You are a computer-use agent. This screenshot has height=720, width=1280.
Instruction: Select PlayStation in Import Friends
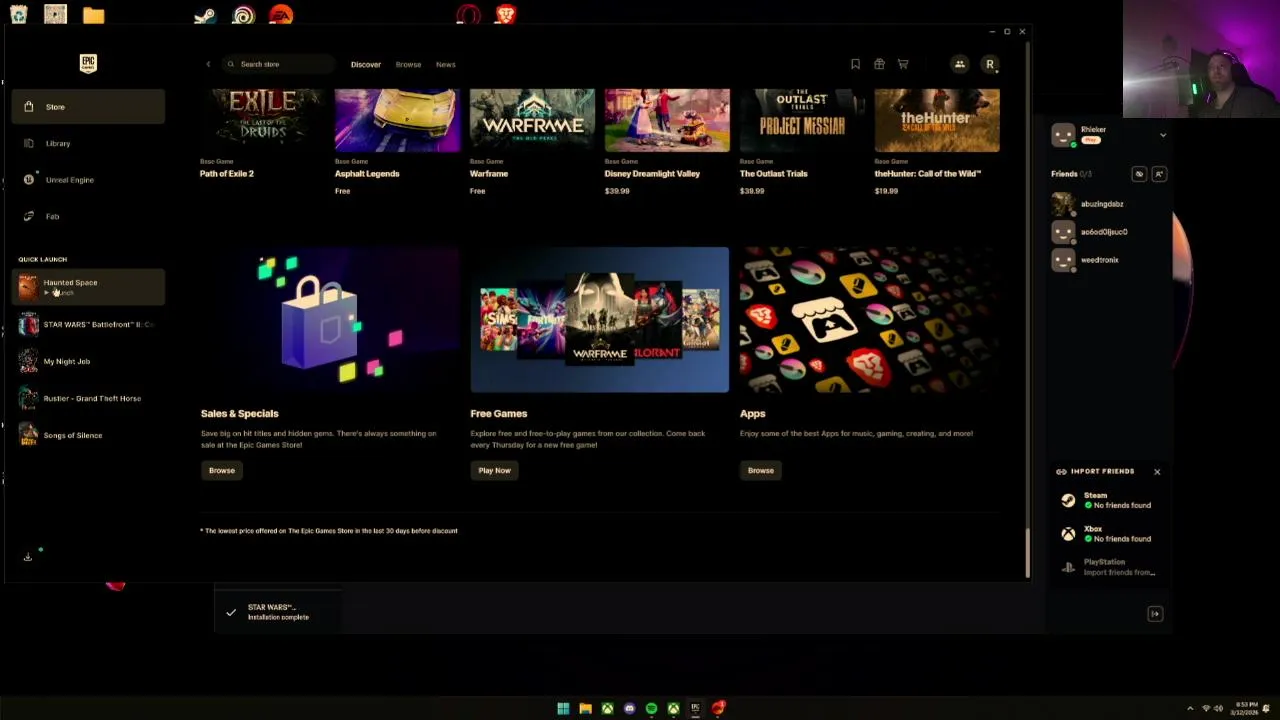tap(1107, 567)
